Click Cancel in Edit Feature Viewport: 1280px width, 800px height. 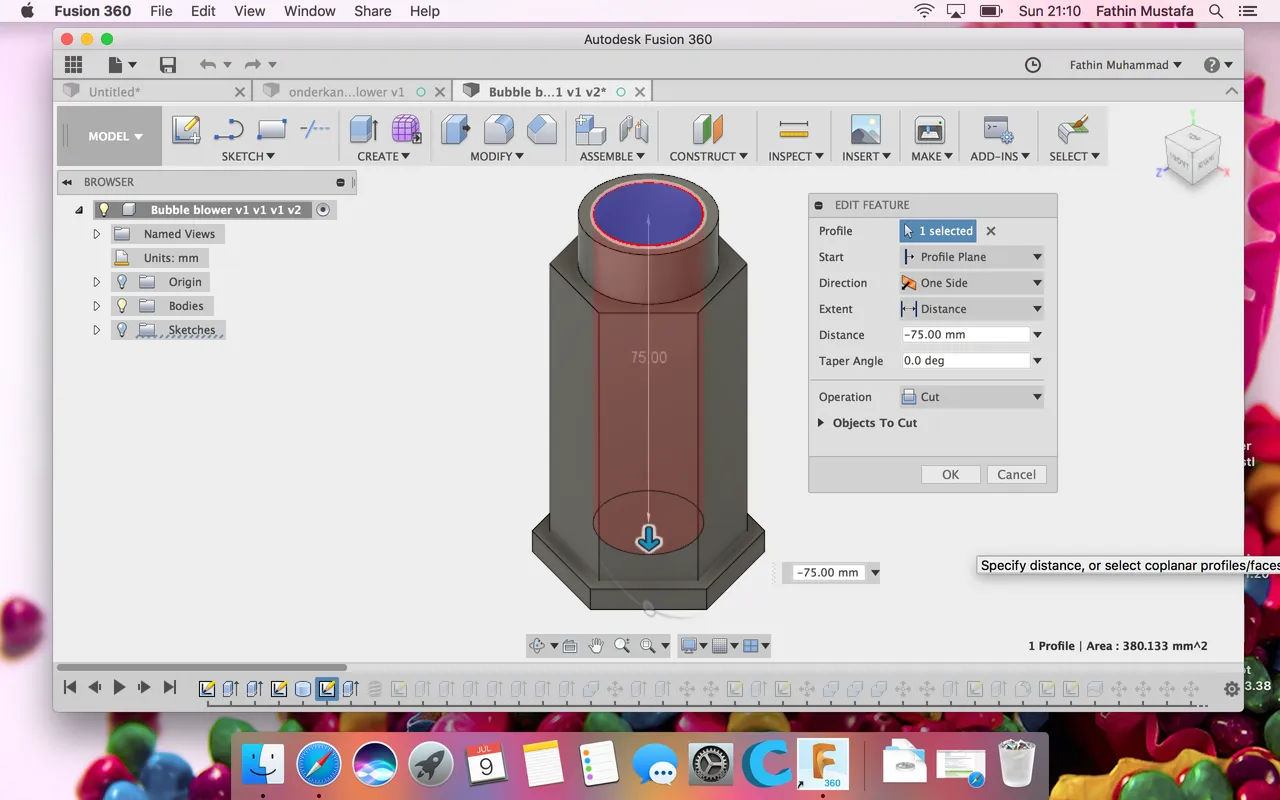[x=1017, y=475]
